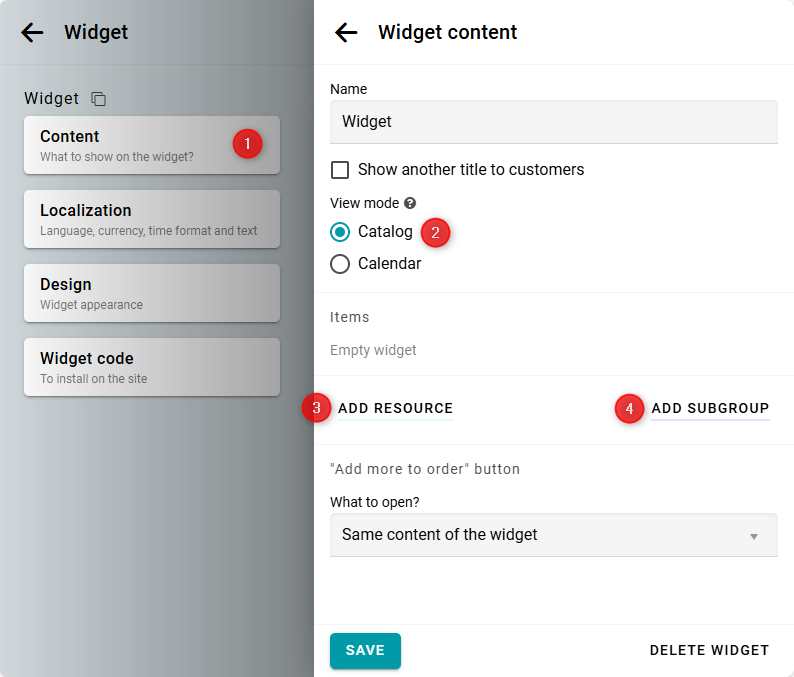Copy the widget using duplicate icon
The image size is (794, 677).
tap(98, 99)
